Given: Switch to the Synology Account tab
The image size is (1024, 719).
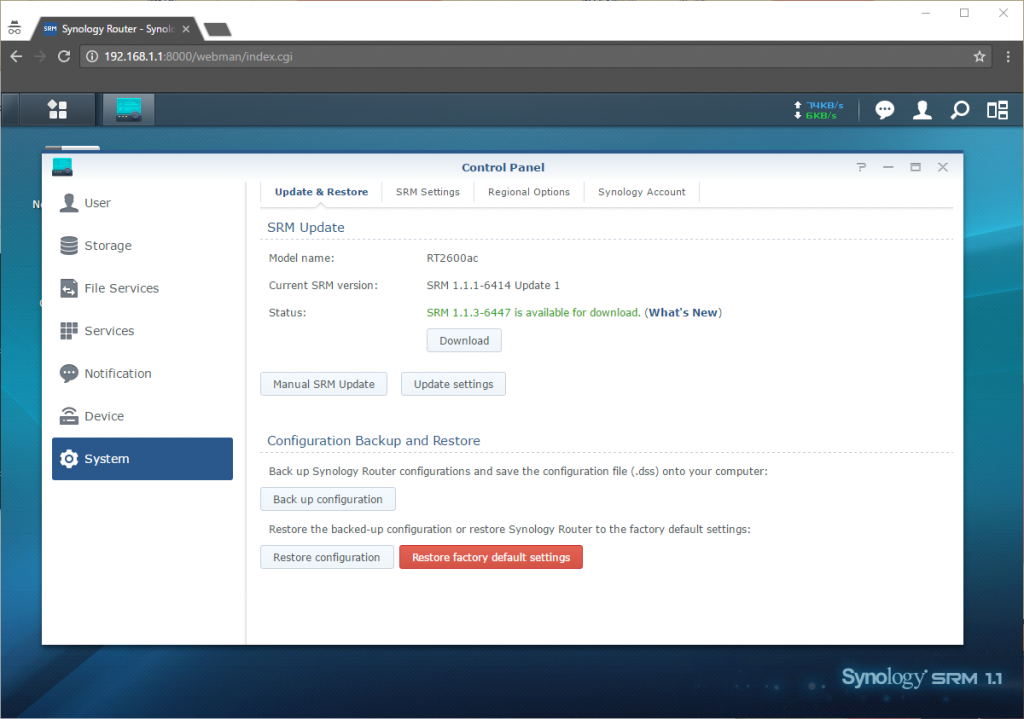Looking at the screenshot, I should 642,192.
